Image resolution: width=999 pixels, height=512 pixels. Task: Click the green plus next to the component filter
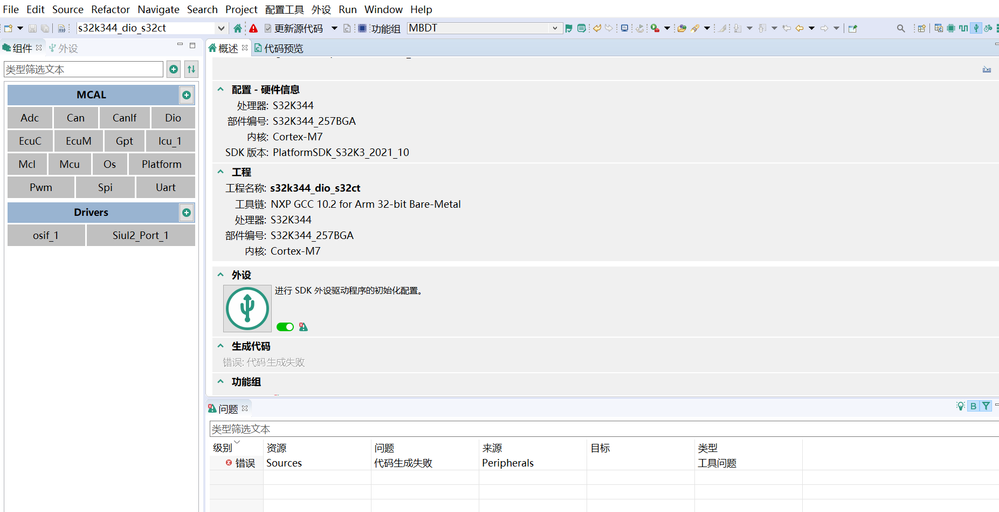(x=173, y=69)
